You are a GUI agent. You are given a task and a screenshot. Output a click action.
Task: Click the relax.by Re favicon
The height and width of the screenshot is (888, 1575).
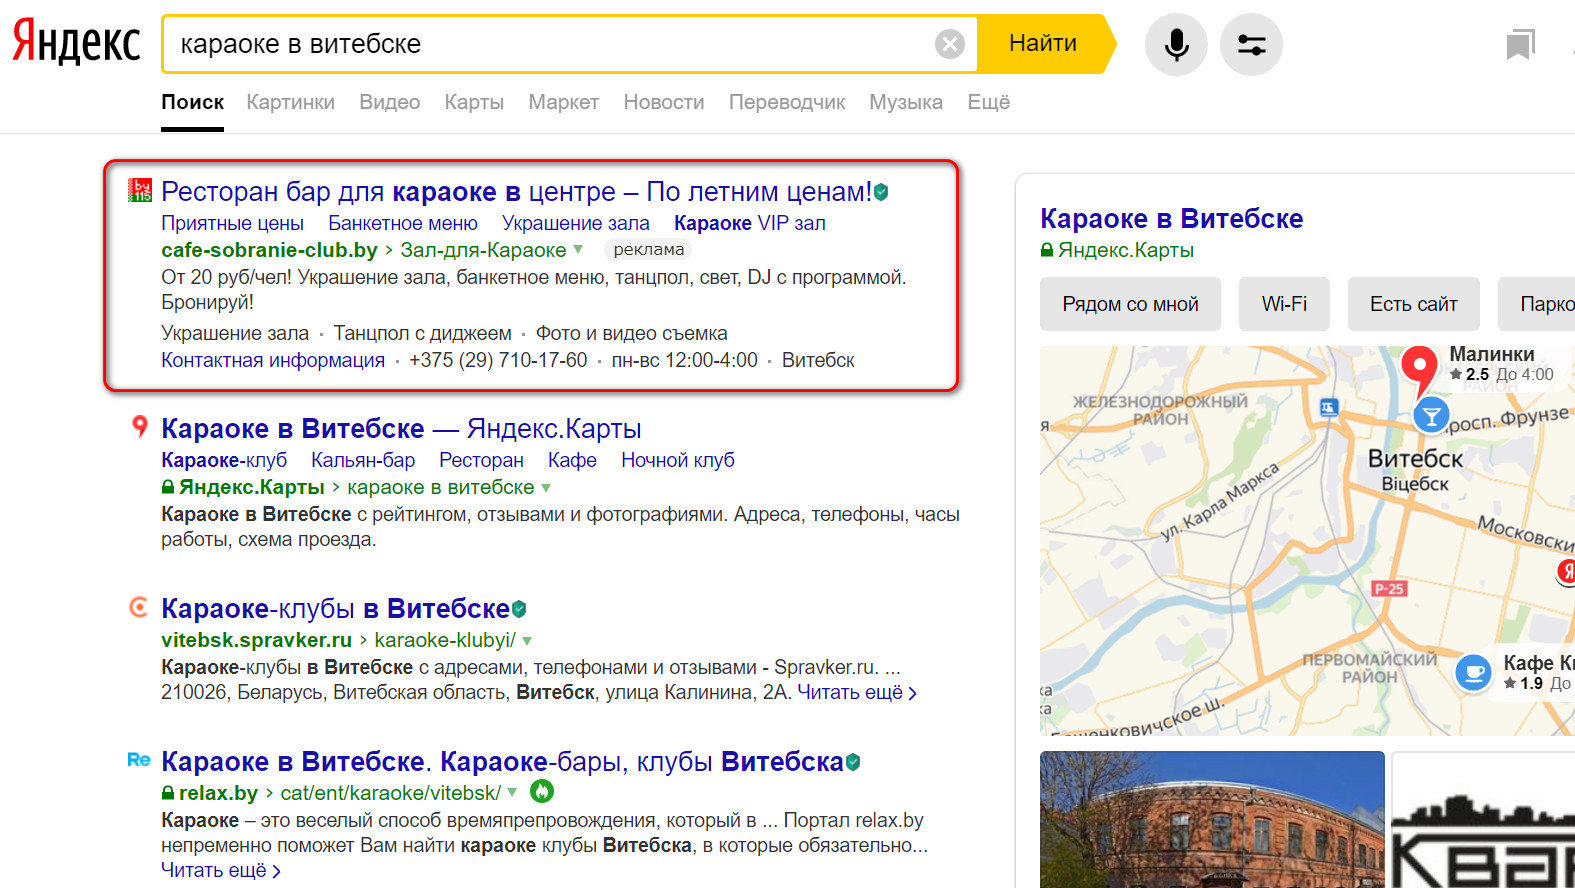139,760
